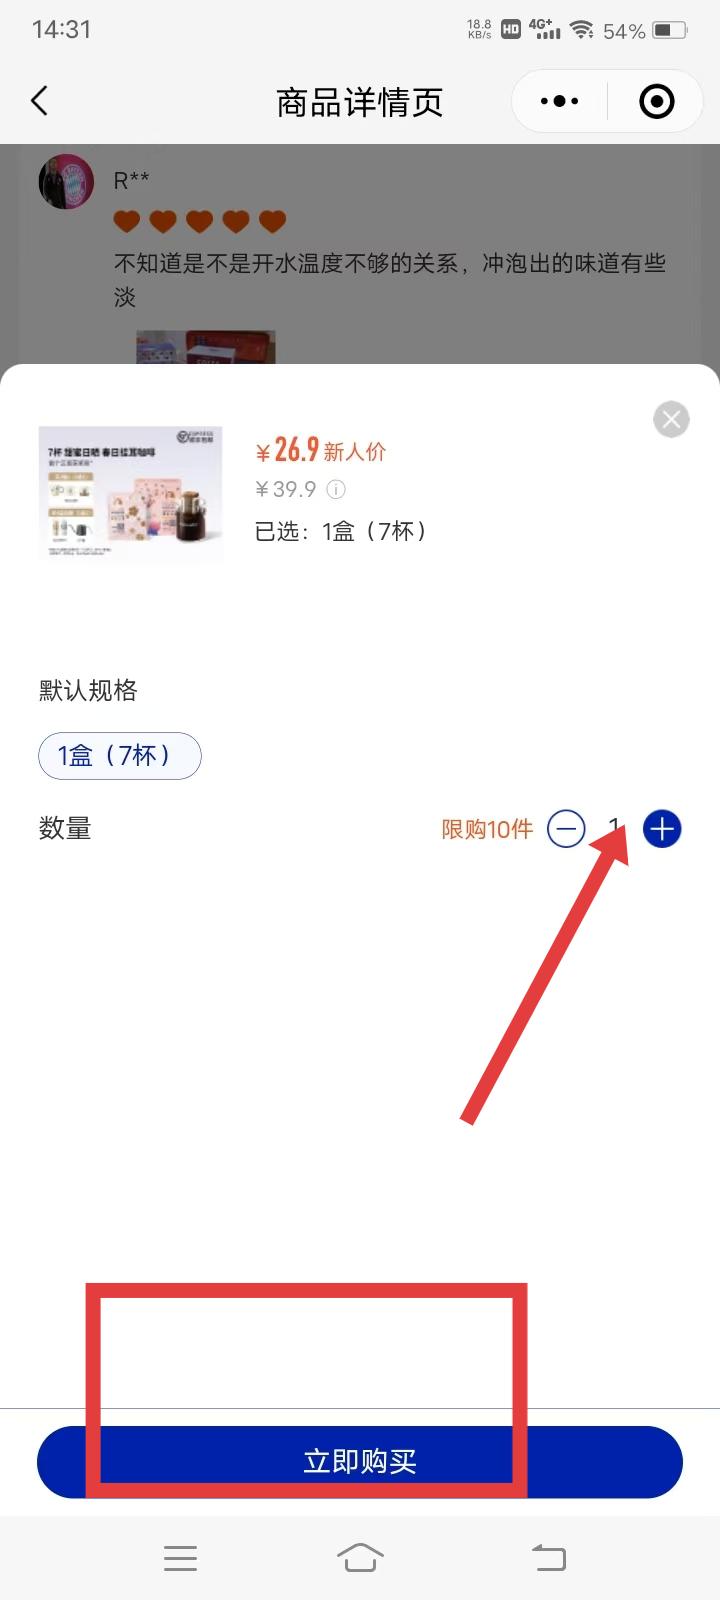Close the spec selection popup
This screenshot has width=720, height=1600.
[x=671, y=419]
